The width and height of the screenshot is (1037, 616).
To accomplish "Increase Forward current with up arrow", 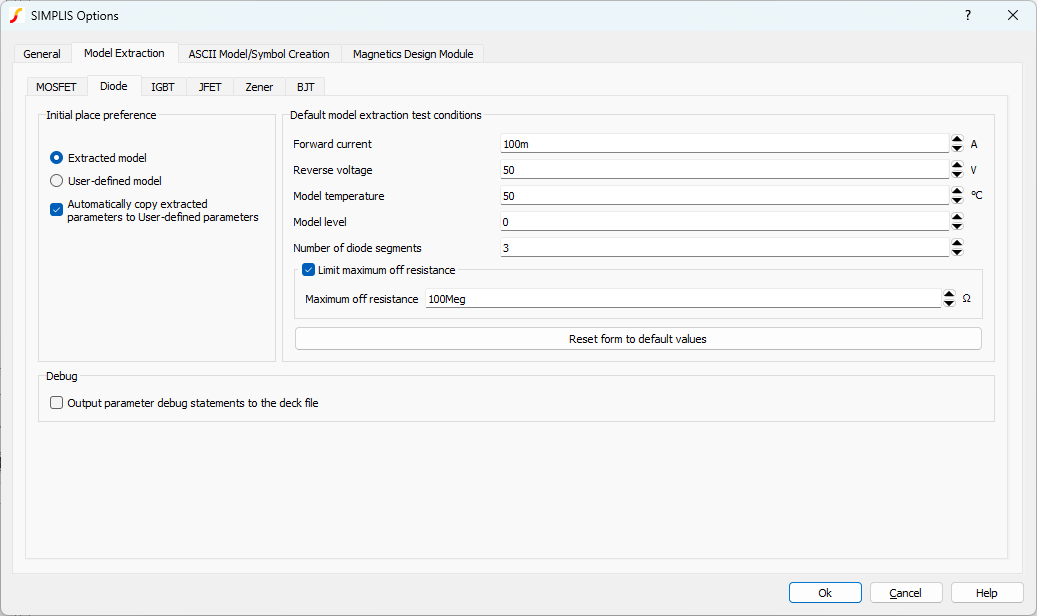I will 957,140.
